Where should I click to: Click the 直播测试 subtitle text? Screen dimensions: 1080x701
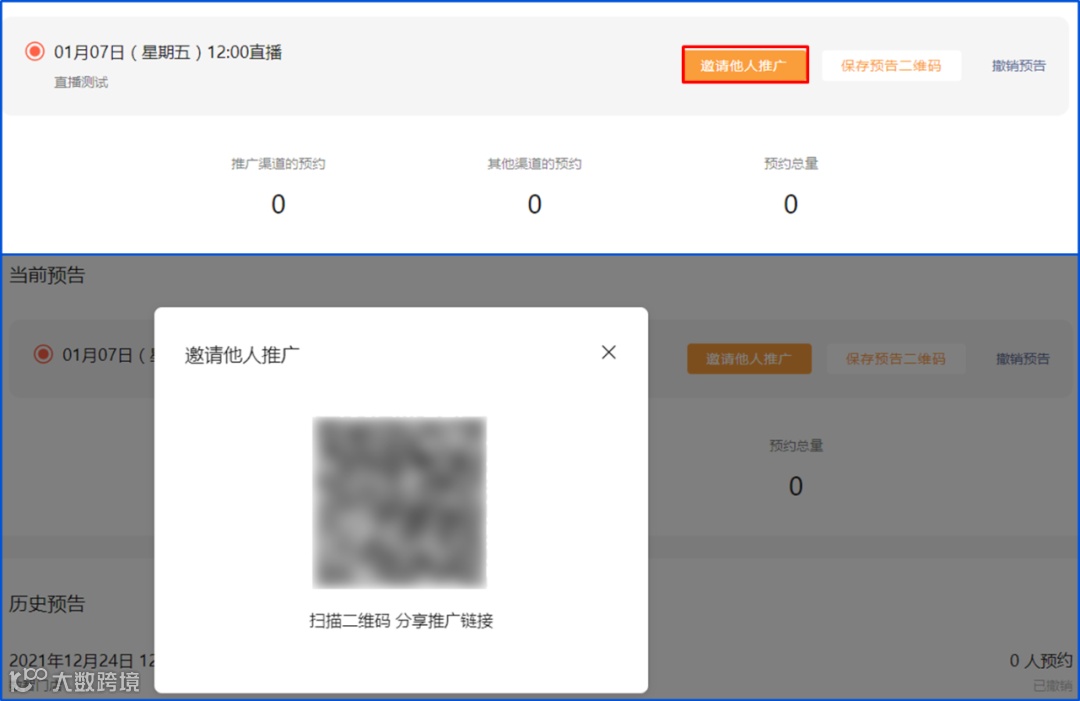click(81, 83)
